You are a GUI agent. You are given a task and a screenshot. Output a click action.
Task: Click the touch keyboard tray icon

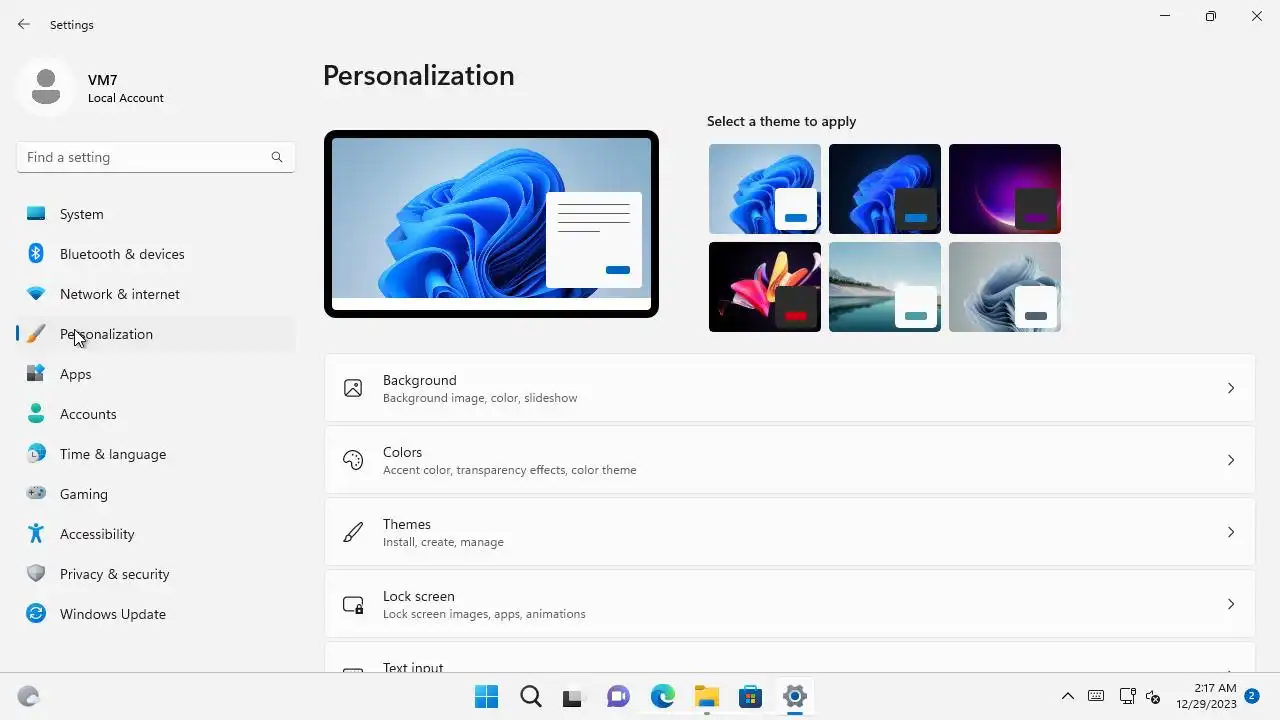(1096, 696)
